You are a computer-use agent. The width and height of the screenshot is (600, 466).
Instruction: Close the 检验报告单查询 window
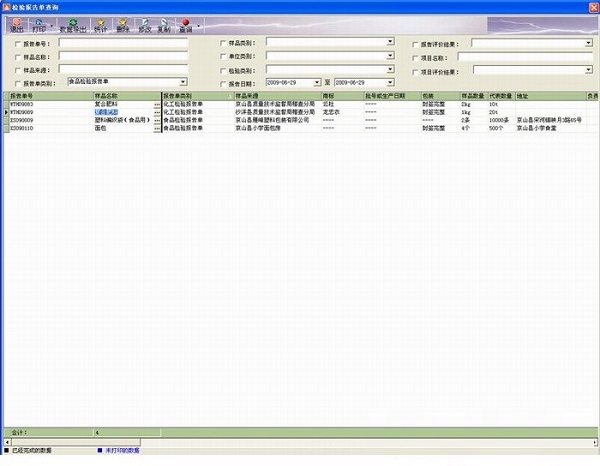click(593, 7)
